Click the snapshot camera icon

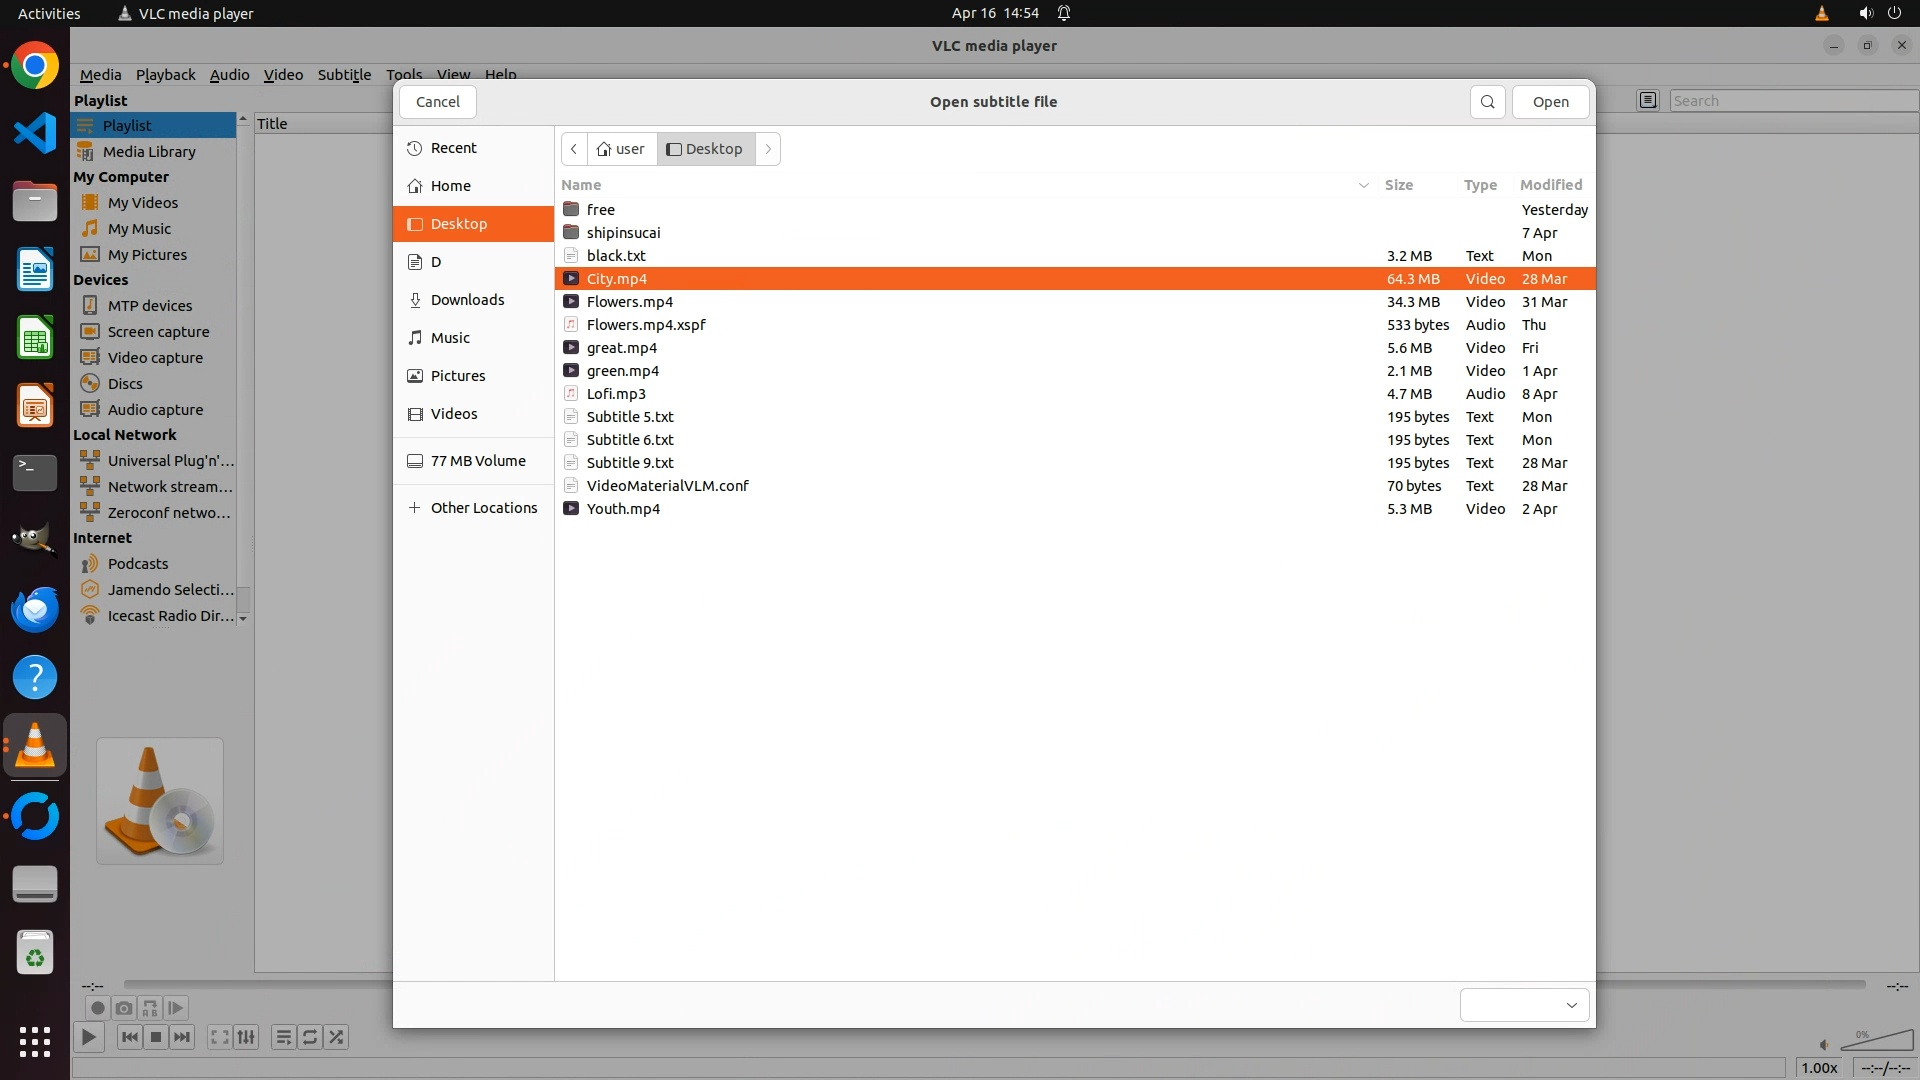[x=123, y=1008]
